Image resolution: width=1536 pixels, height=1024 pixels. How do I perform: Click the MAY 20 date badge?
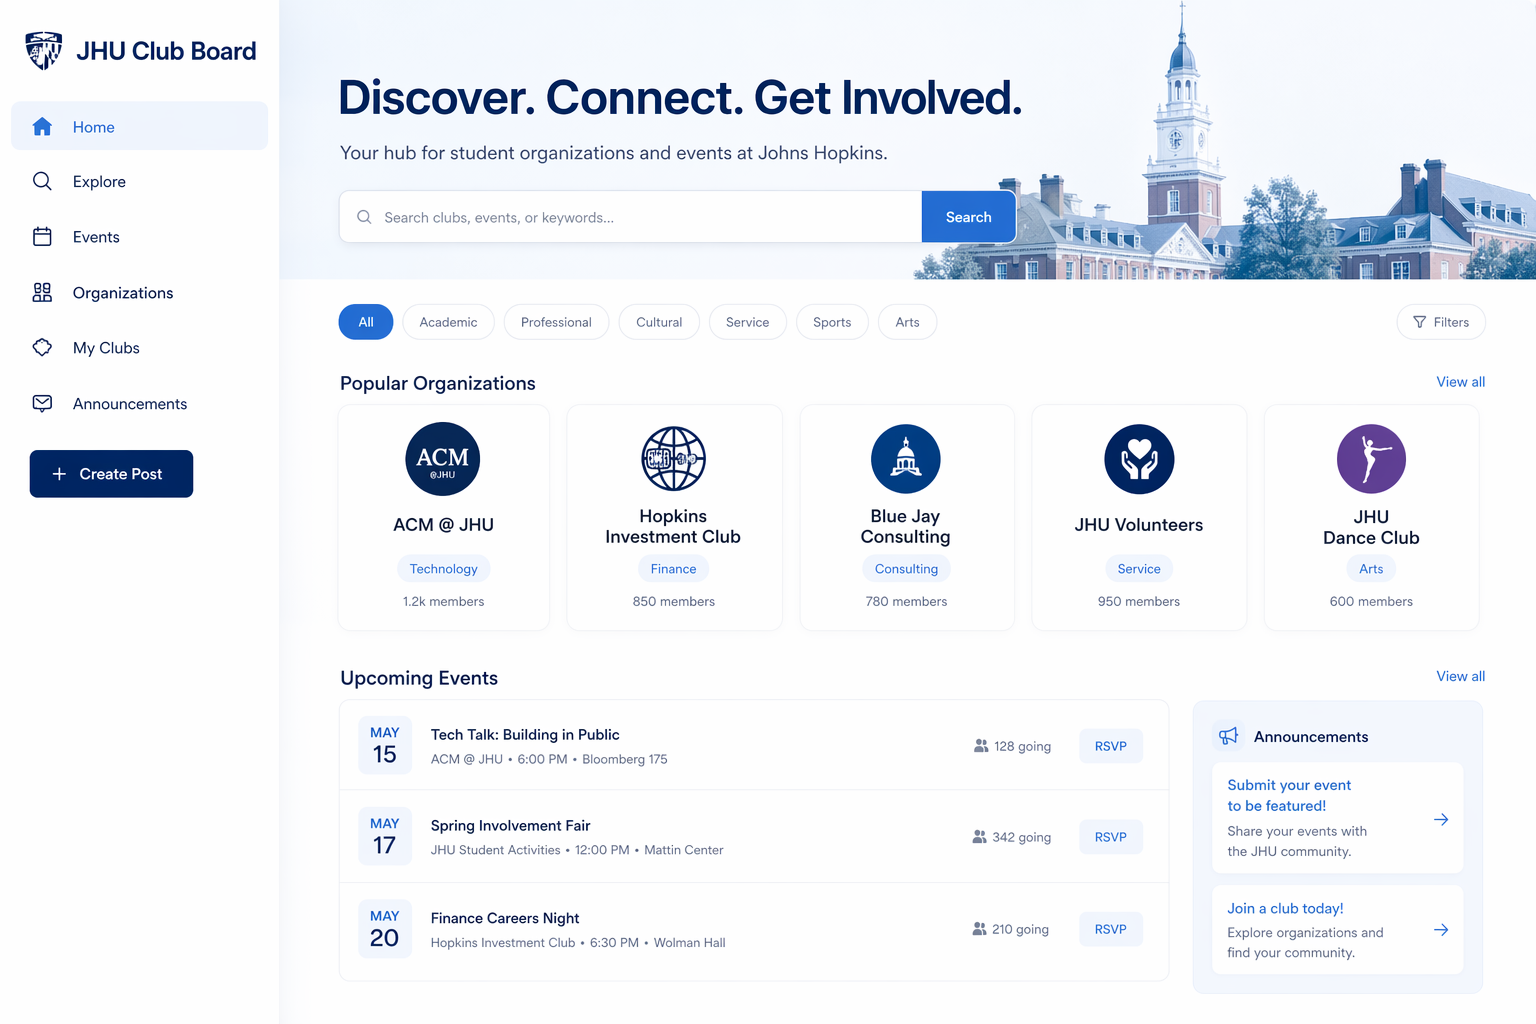coord(385,929)
